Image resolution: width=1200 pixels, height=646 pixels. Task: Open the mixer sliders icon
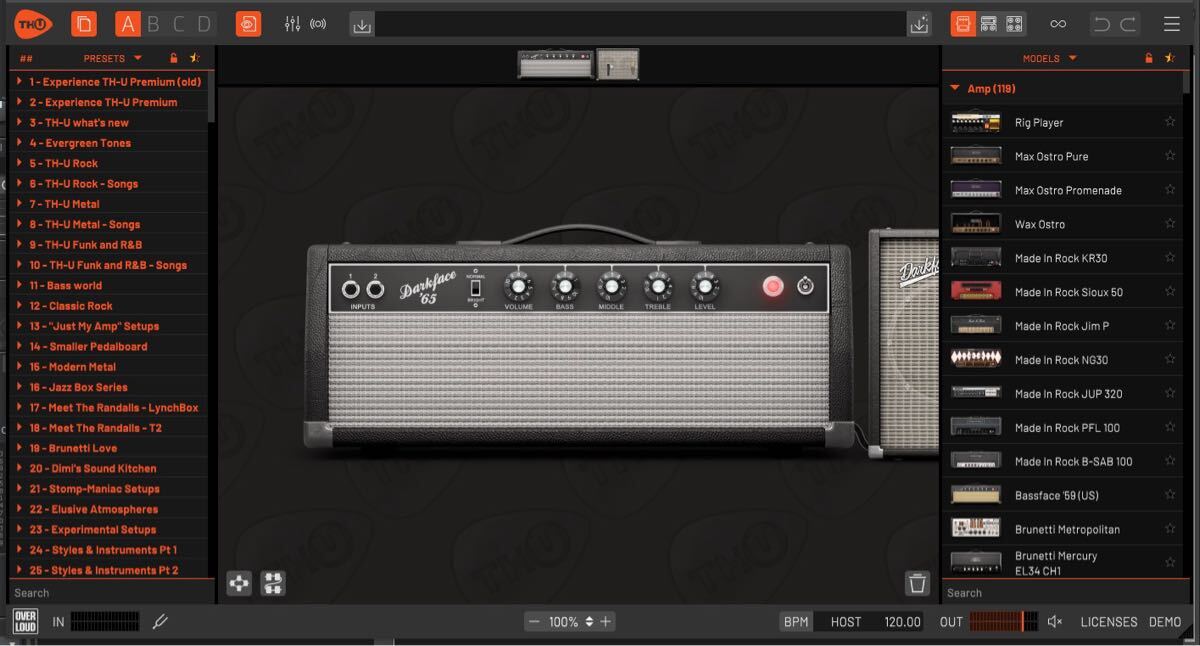[292, 24]
